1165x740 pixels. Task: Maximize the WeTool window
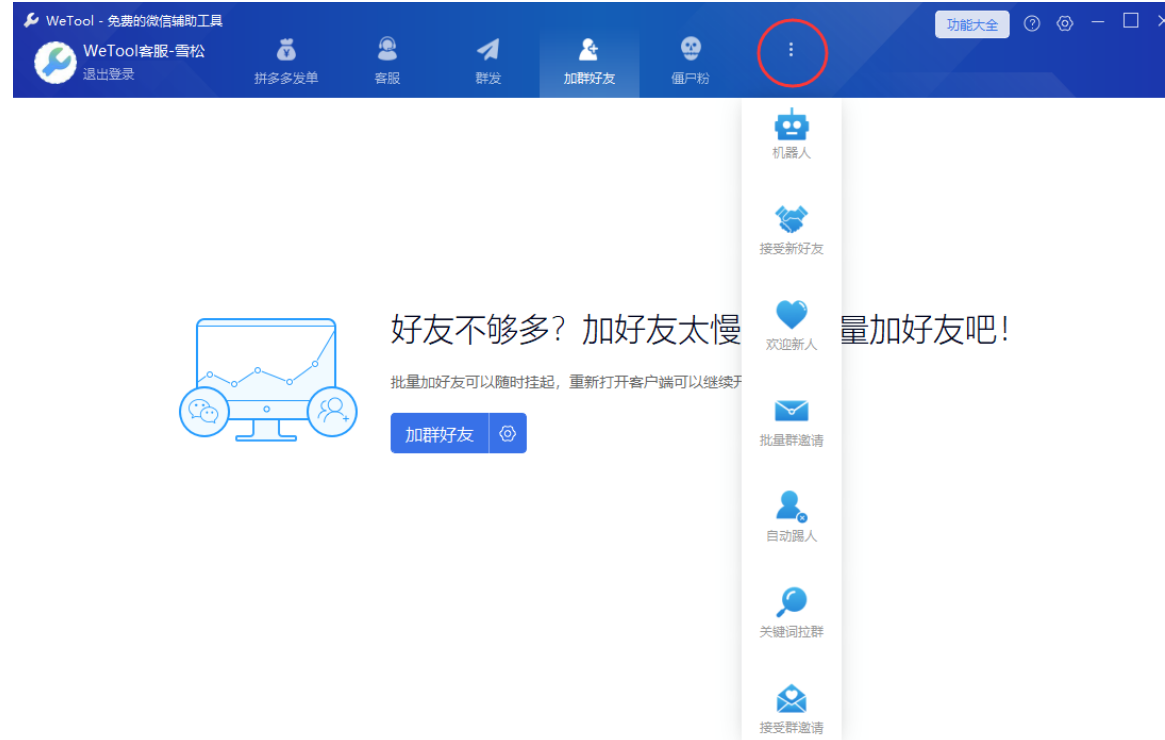point(1131,22)
